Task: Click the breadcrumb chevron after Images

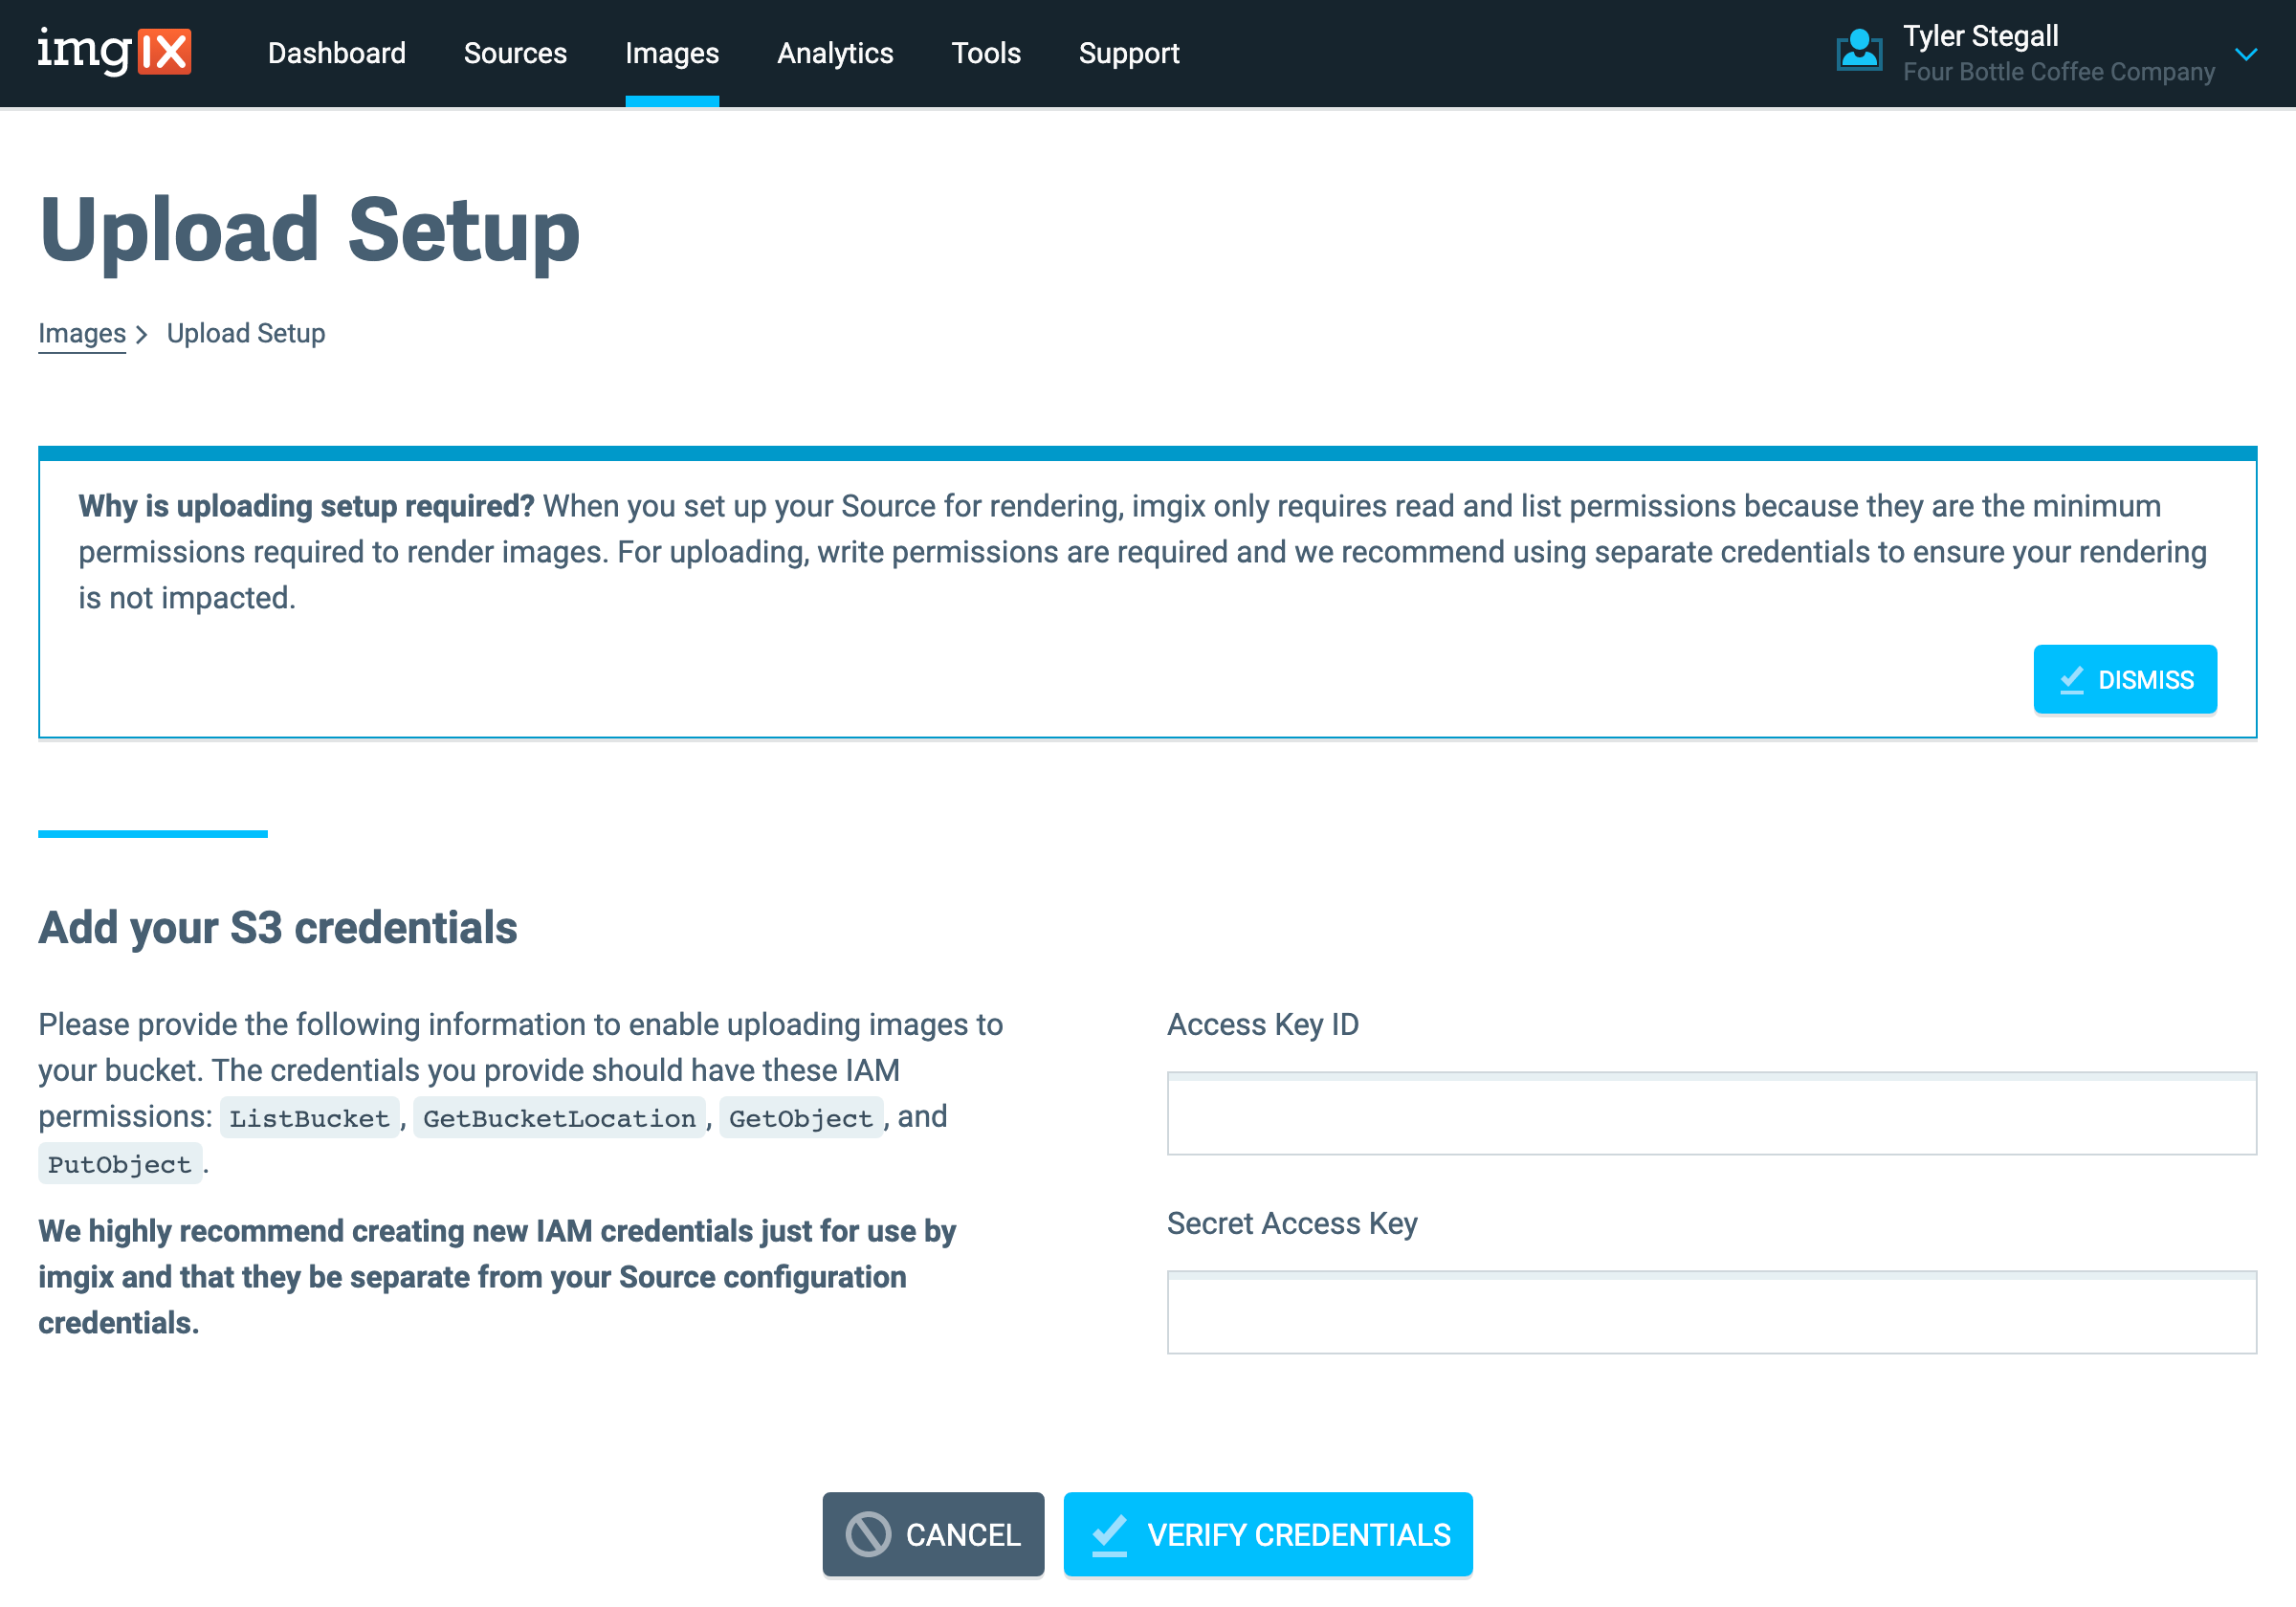Action: click(x=144, y=334)
